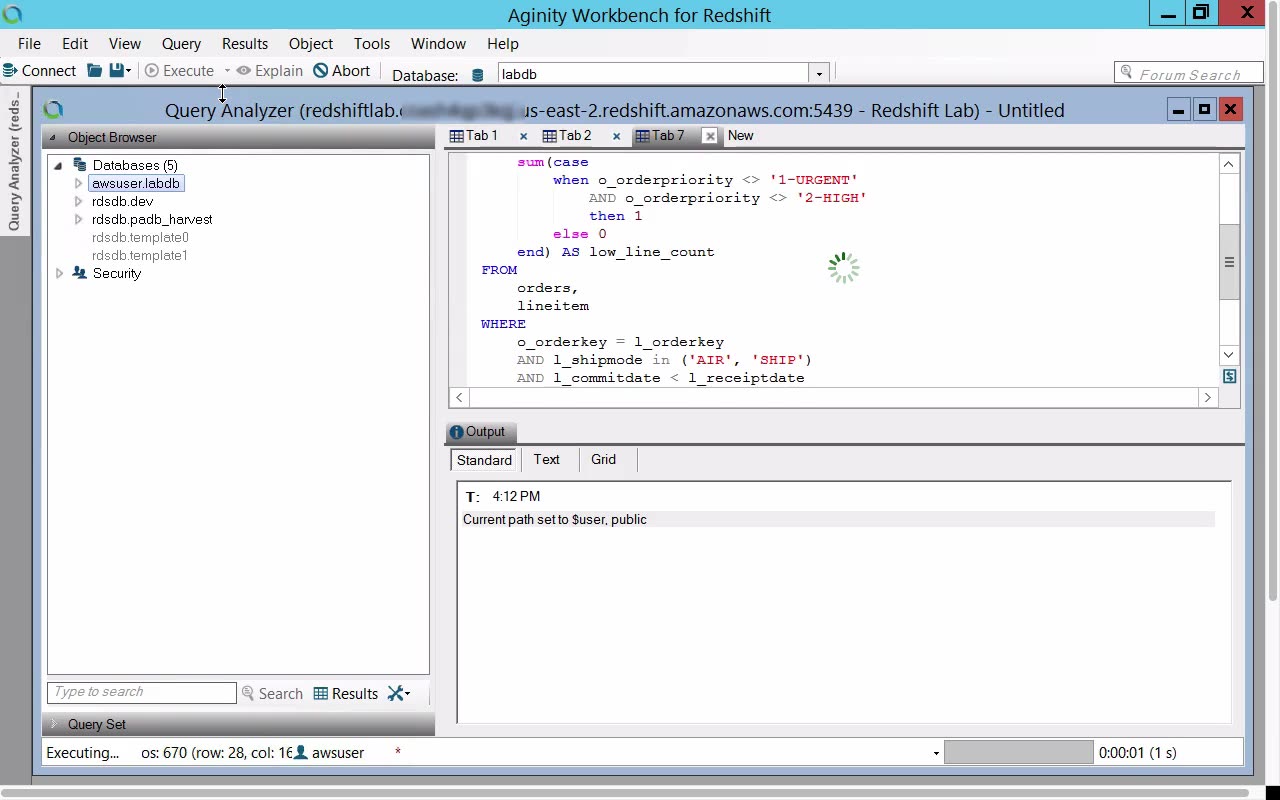Switch output view to Text
This screenshot has height=800, width=1280.
click(546, 460)
